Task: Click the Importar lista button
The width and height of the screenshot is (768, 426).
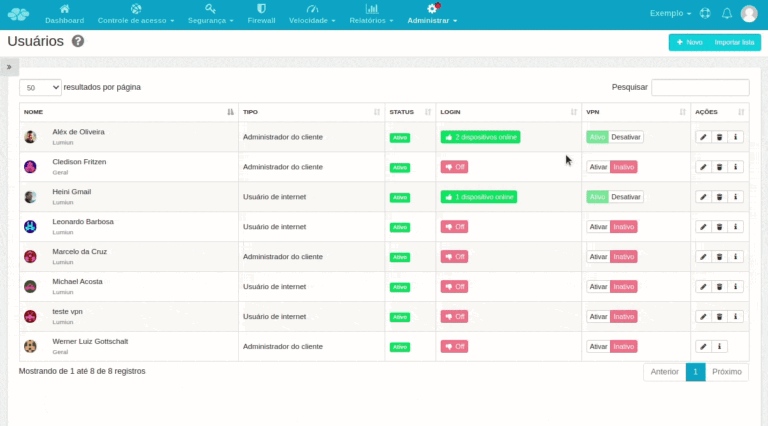Action: (734, 42)
